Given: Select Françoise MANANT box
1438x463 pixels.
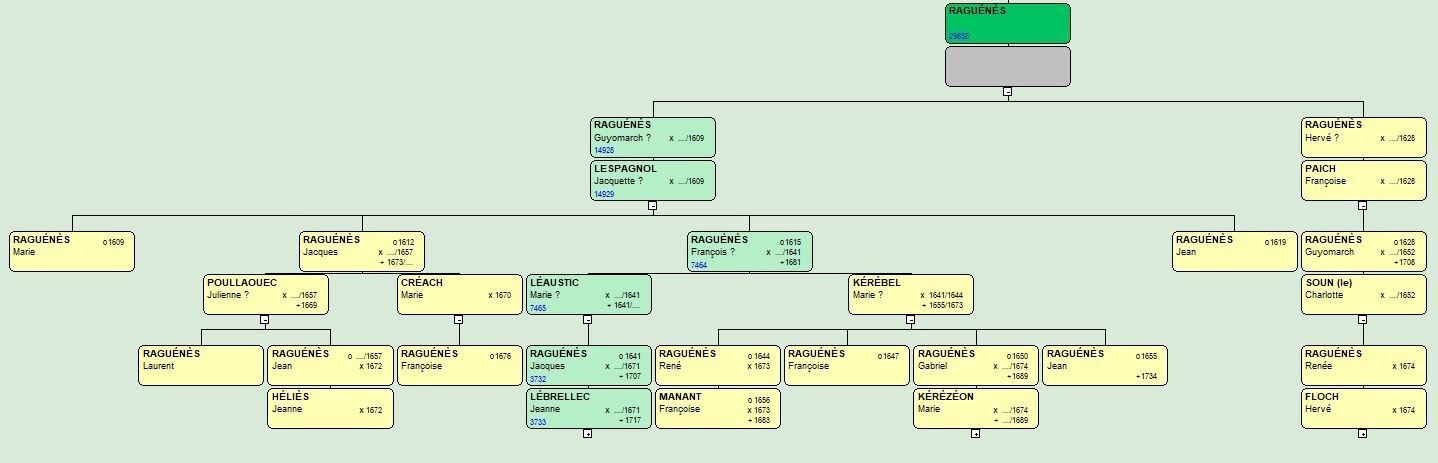Looking at the screenshot, I should [718, 408].
